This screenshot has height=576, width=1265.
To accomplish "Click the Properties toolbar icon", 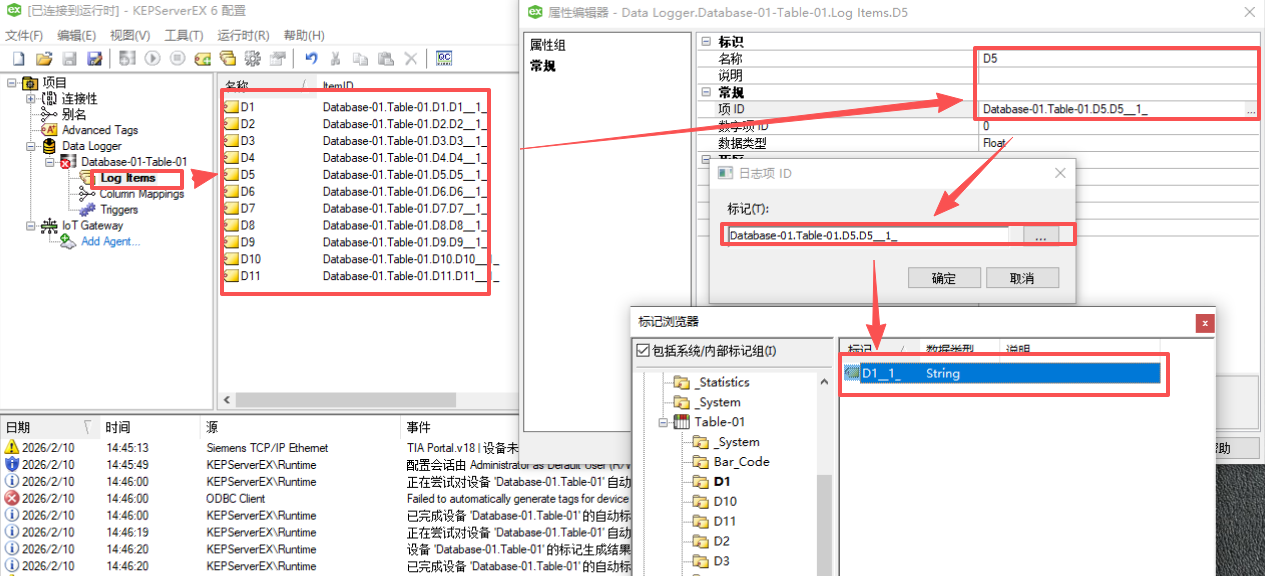I will click(277, 59).
